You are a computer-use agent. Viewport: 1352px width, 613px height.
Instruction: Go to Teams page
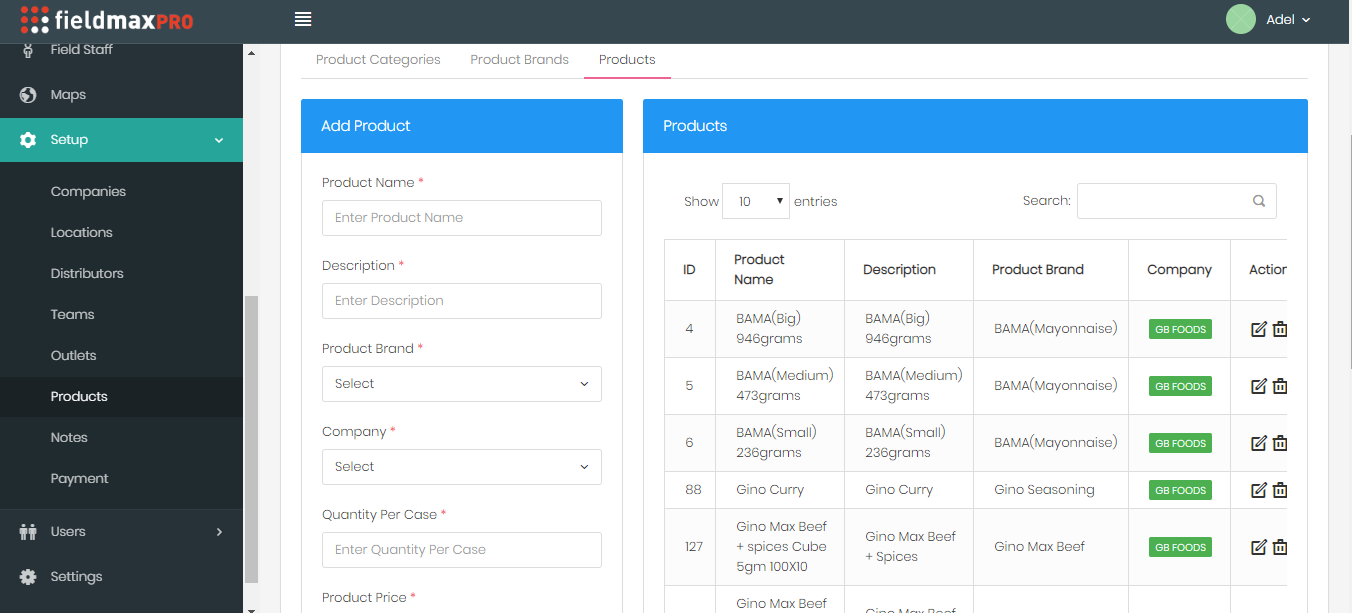coord(72,314)
